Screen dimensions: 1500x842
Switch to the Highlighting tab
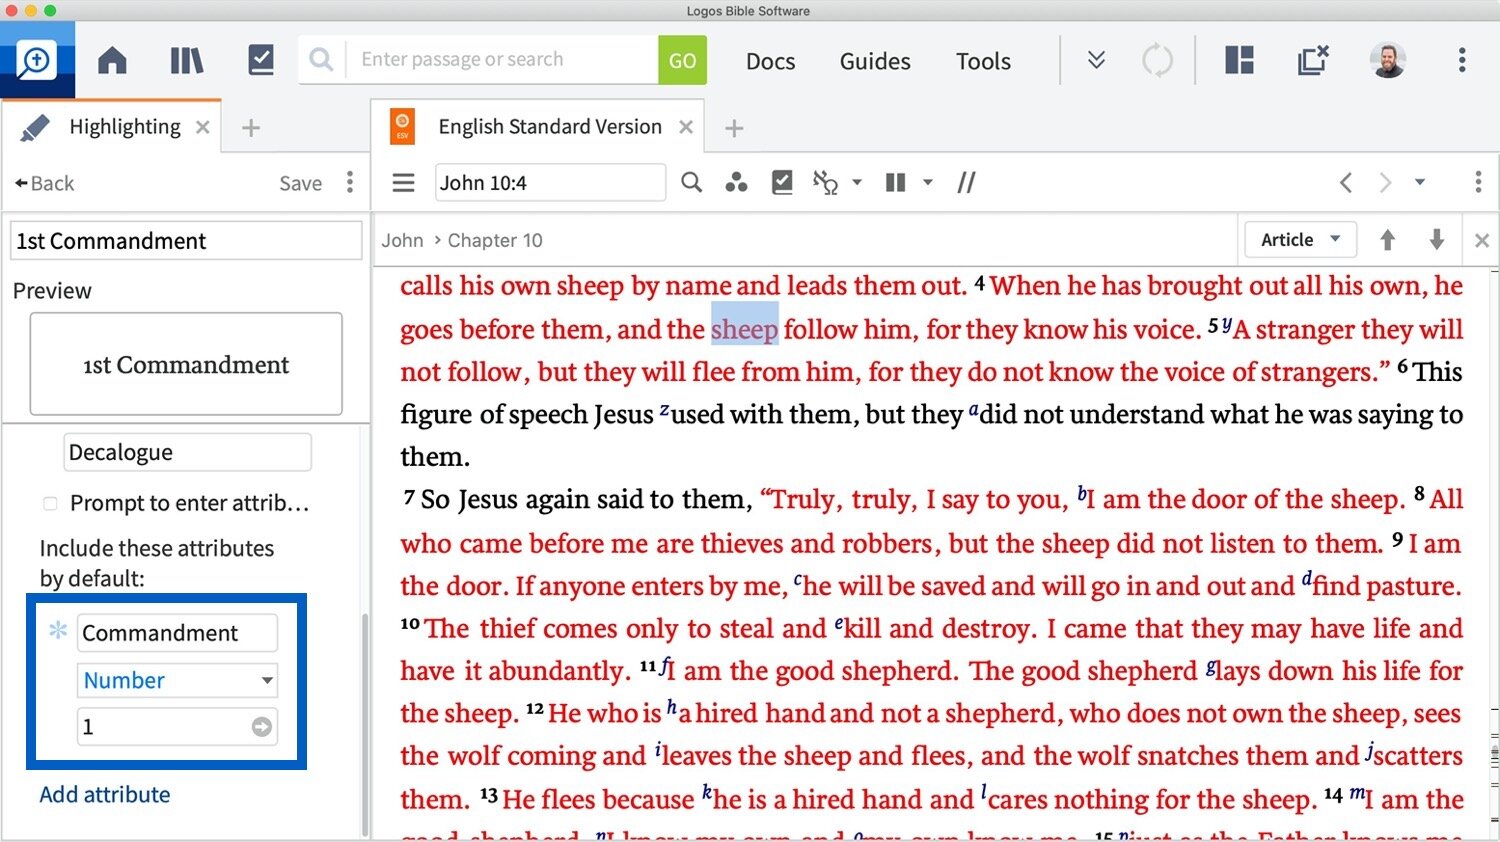(x=125, y=126)
